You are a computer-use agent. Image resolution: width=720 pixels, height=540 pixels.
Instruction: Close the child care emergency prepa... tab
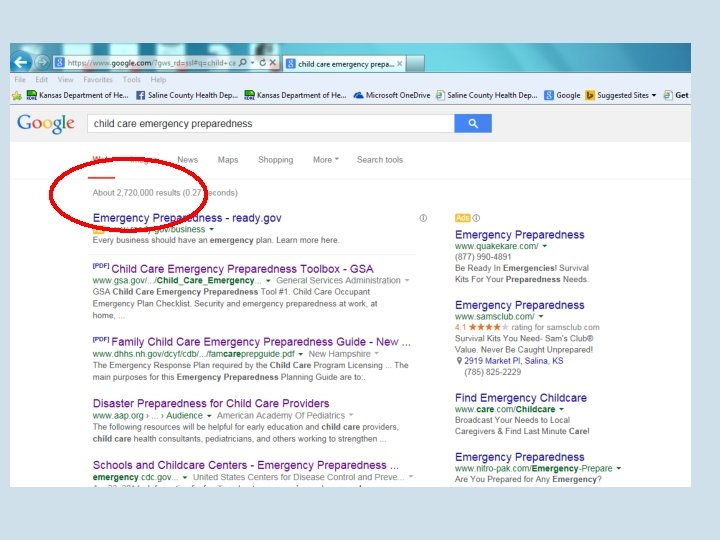[399, 64]
